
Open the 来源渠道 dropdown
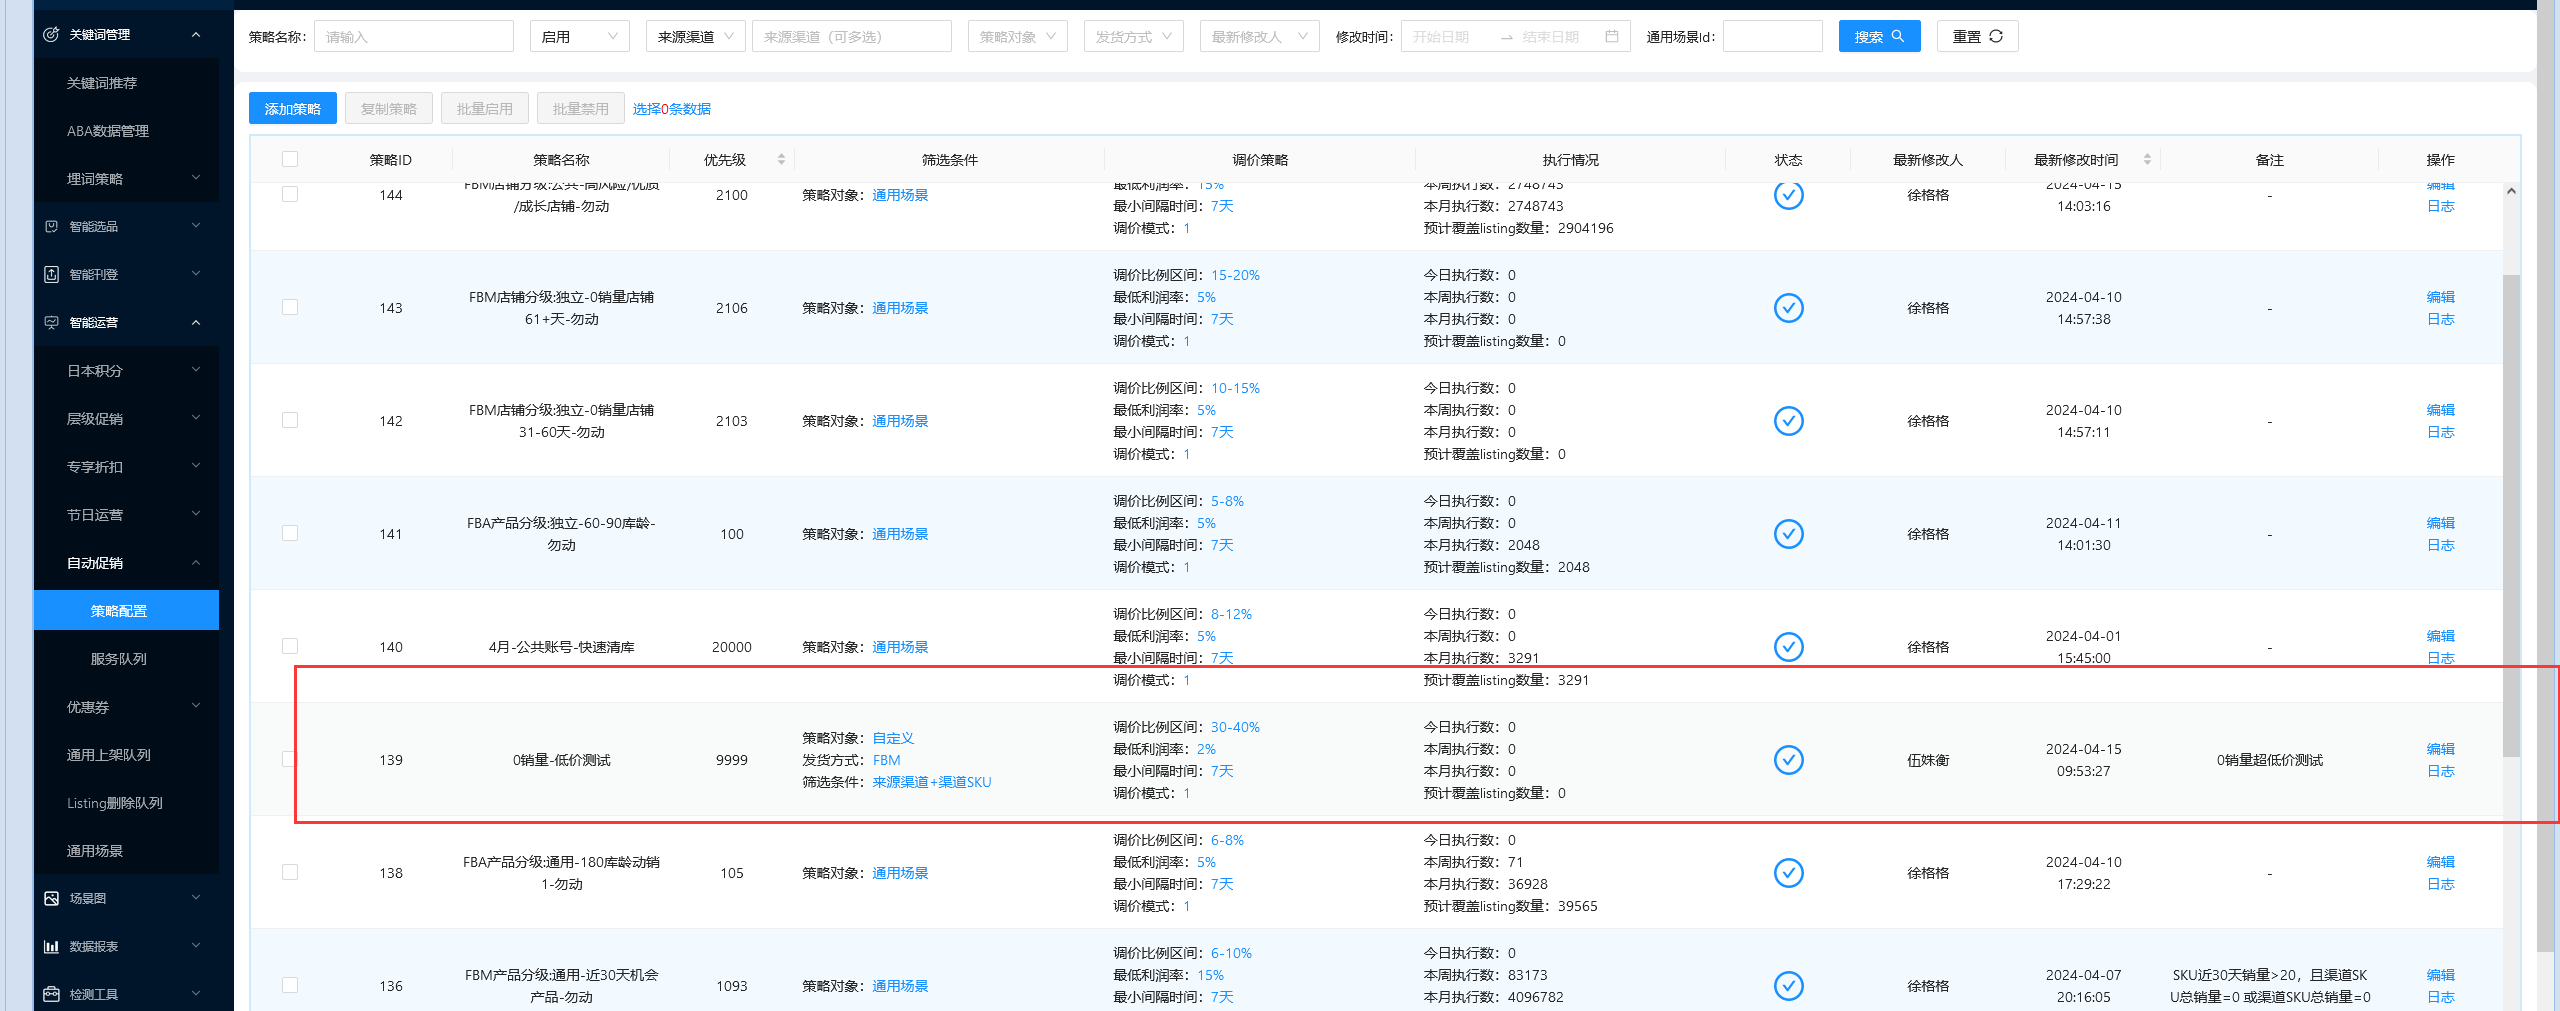(x=695, y=36)
